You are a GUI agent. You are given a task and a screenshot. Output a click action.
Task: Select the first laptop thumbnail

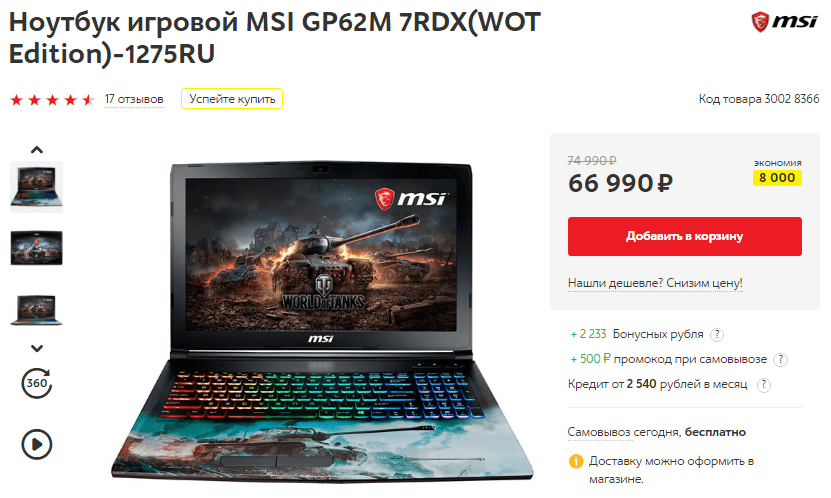[x=37, y=187]
